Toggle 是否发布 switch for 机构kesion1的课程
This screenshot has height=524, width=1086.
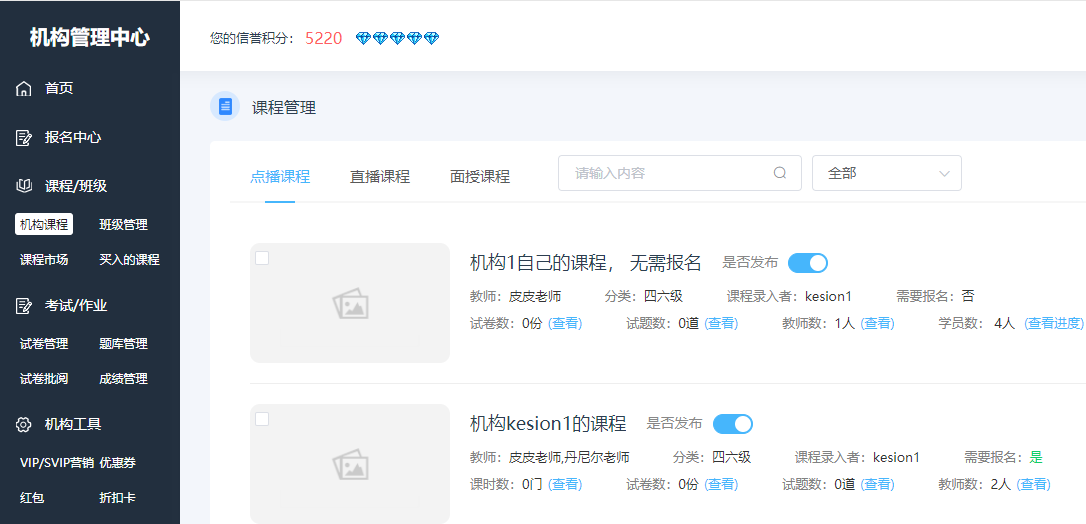pos(732,424)
